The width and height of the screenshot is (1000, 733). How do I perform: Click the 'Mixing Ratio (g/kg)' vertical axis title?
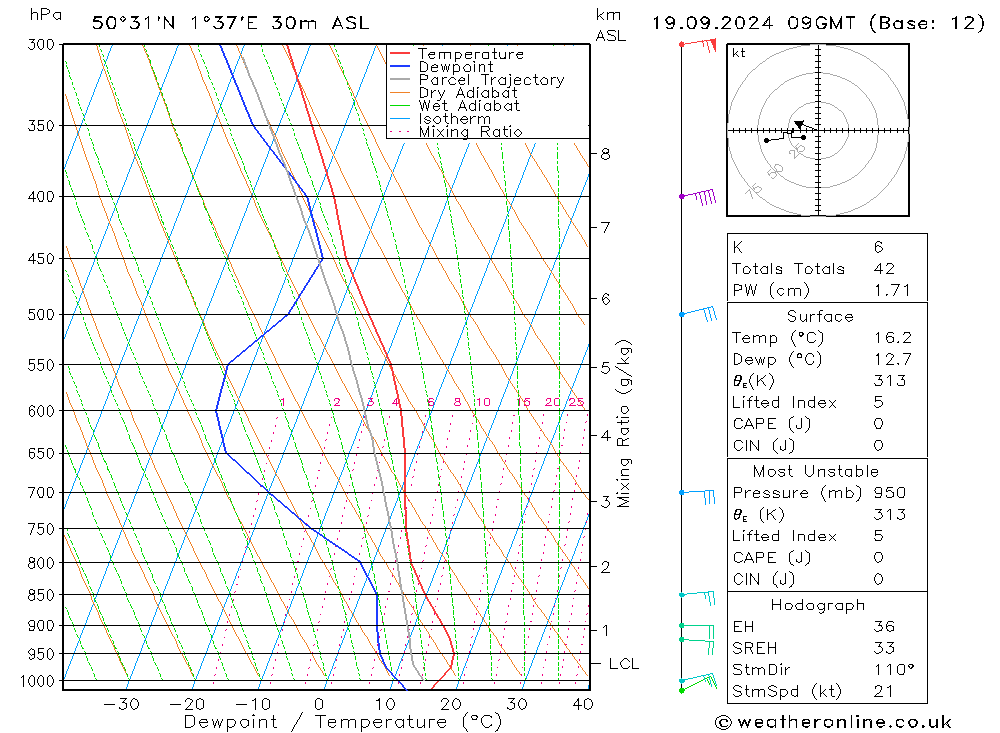pyautogui.click(x=624, y=424)
